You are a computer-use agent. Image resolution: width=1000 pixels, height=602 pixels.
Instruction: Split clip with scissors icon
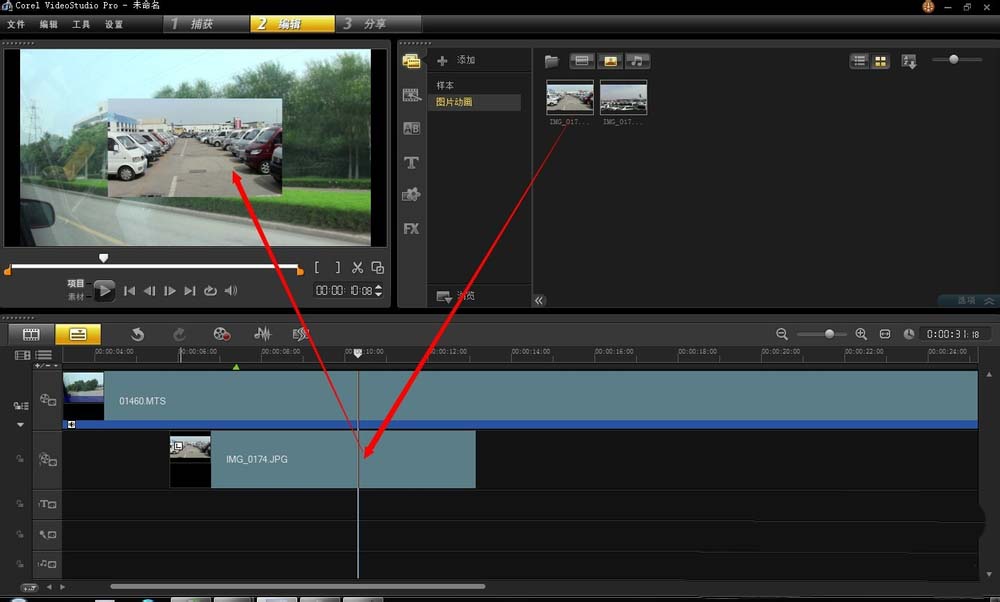pyautogui.click(x=357, y=268)
